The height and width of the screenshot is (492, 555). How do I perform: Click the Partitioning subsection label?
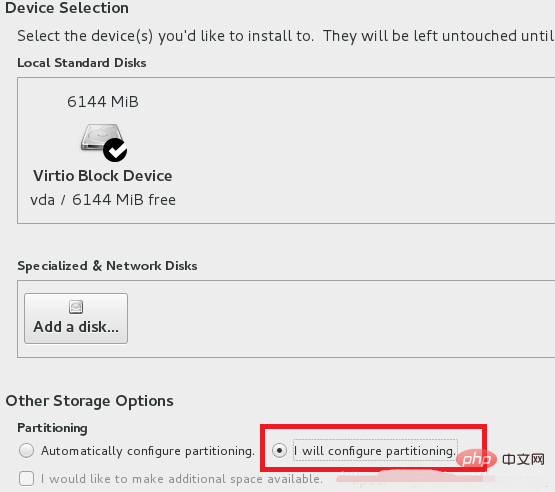click(52, 428)
